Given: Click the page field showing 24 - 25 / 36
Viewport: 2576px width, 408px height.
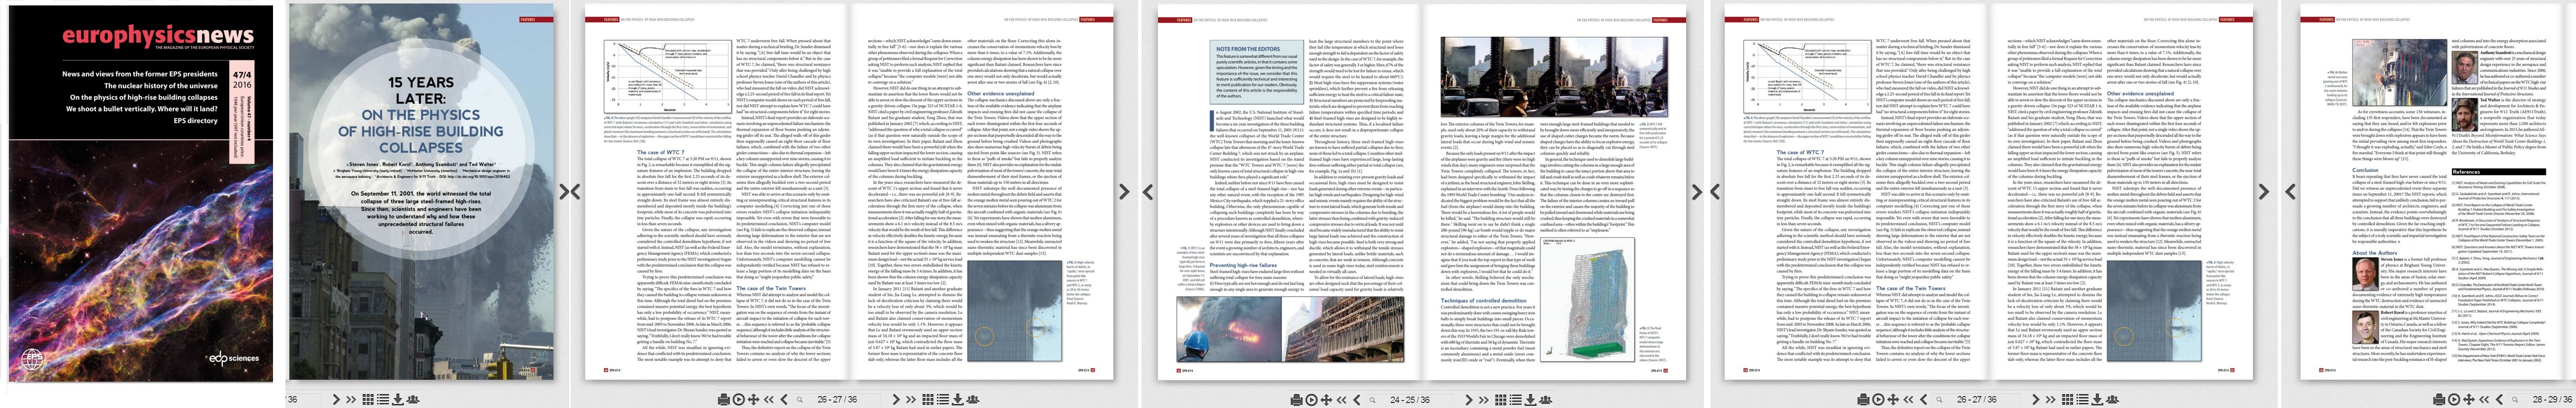Looking at the screenshot, I should [x=1410, y=400].
